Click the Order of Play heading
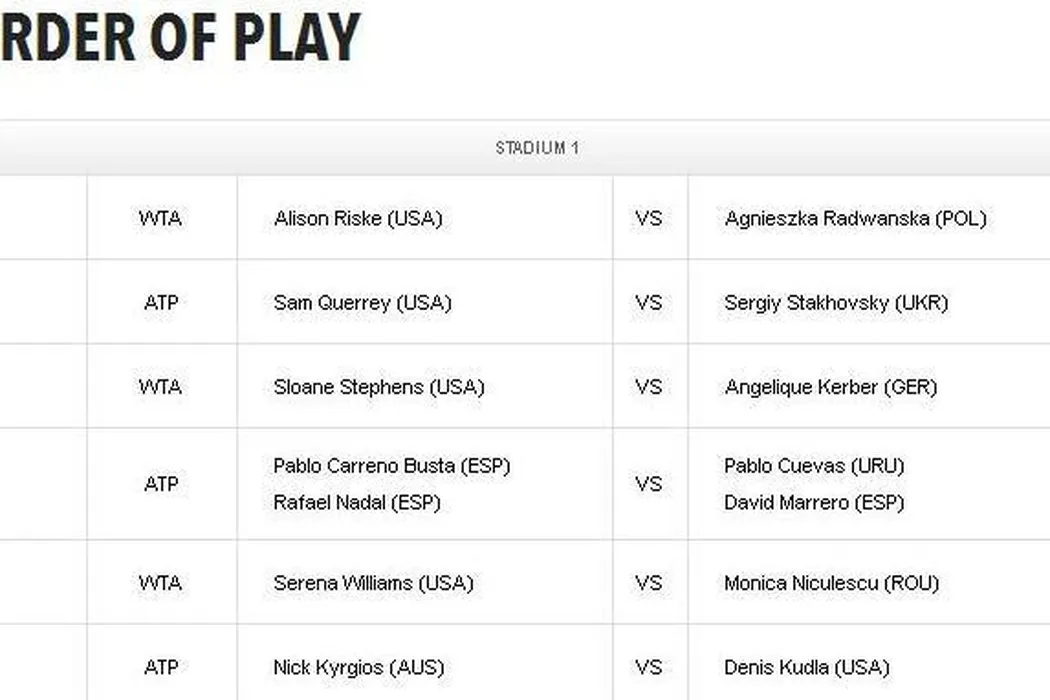 (180, 38)
